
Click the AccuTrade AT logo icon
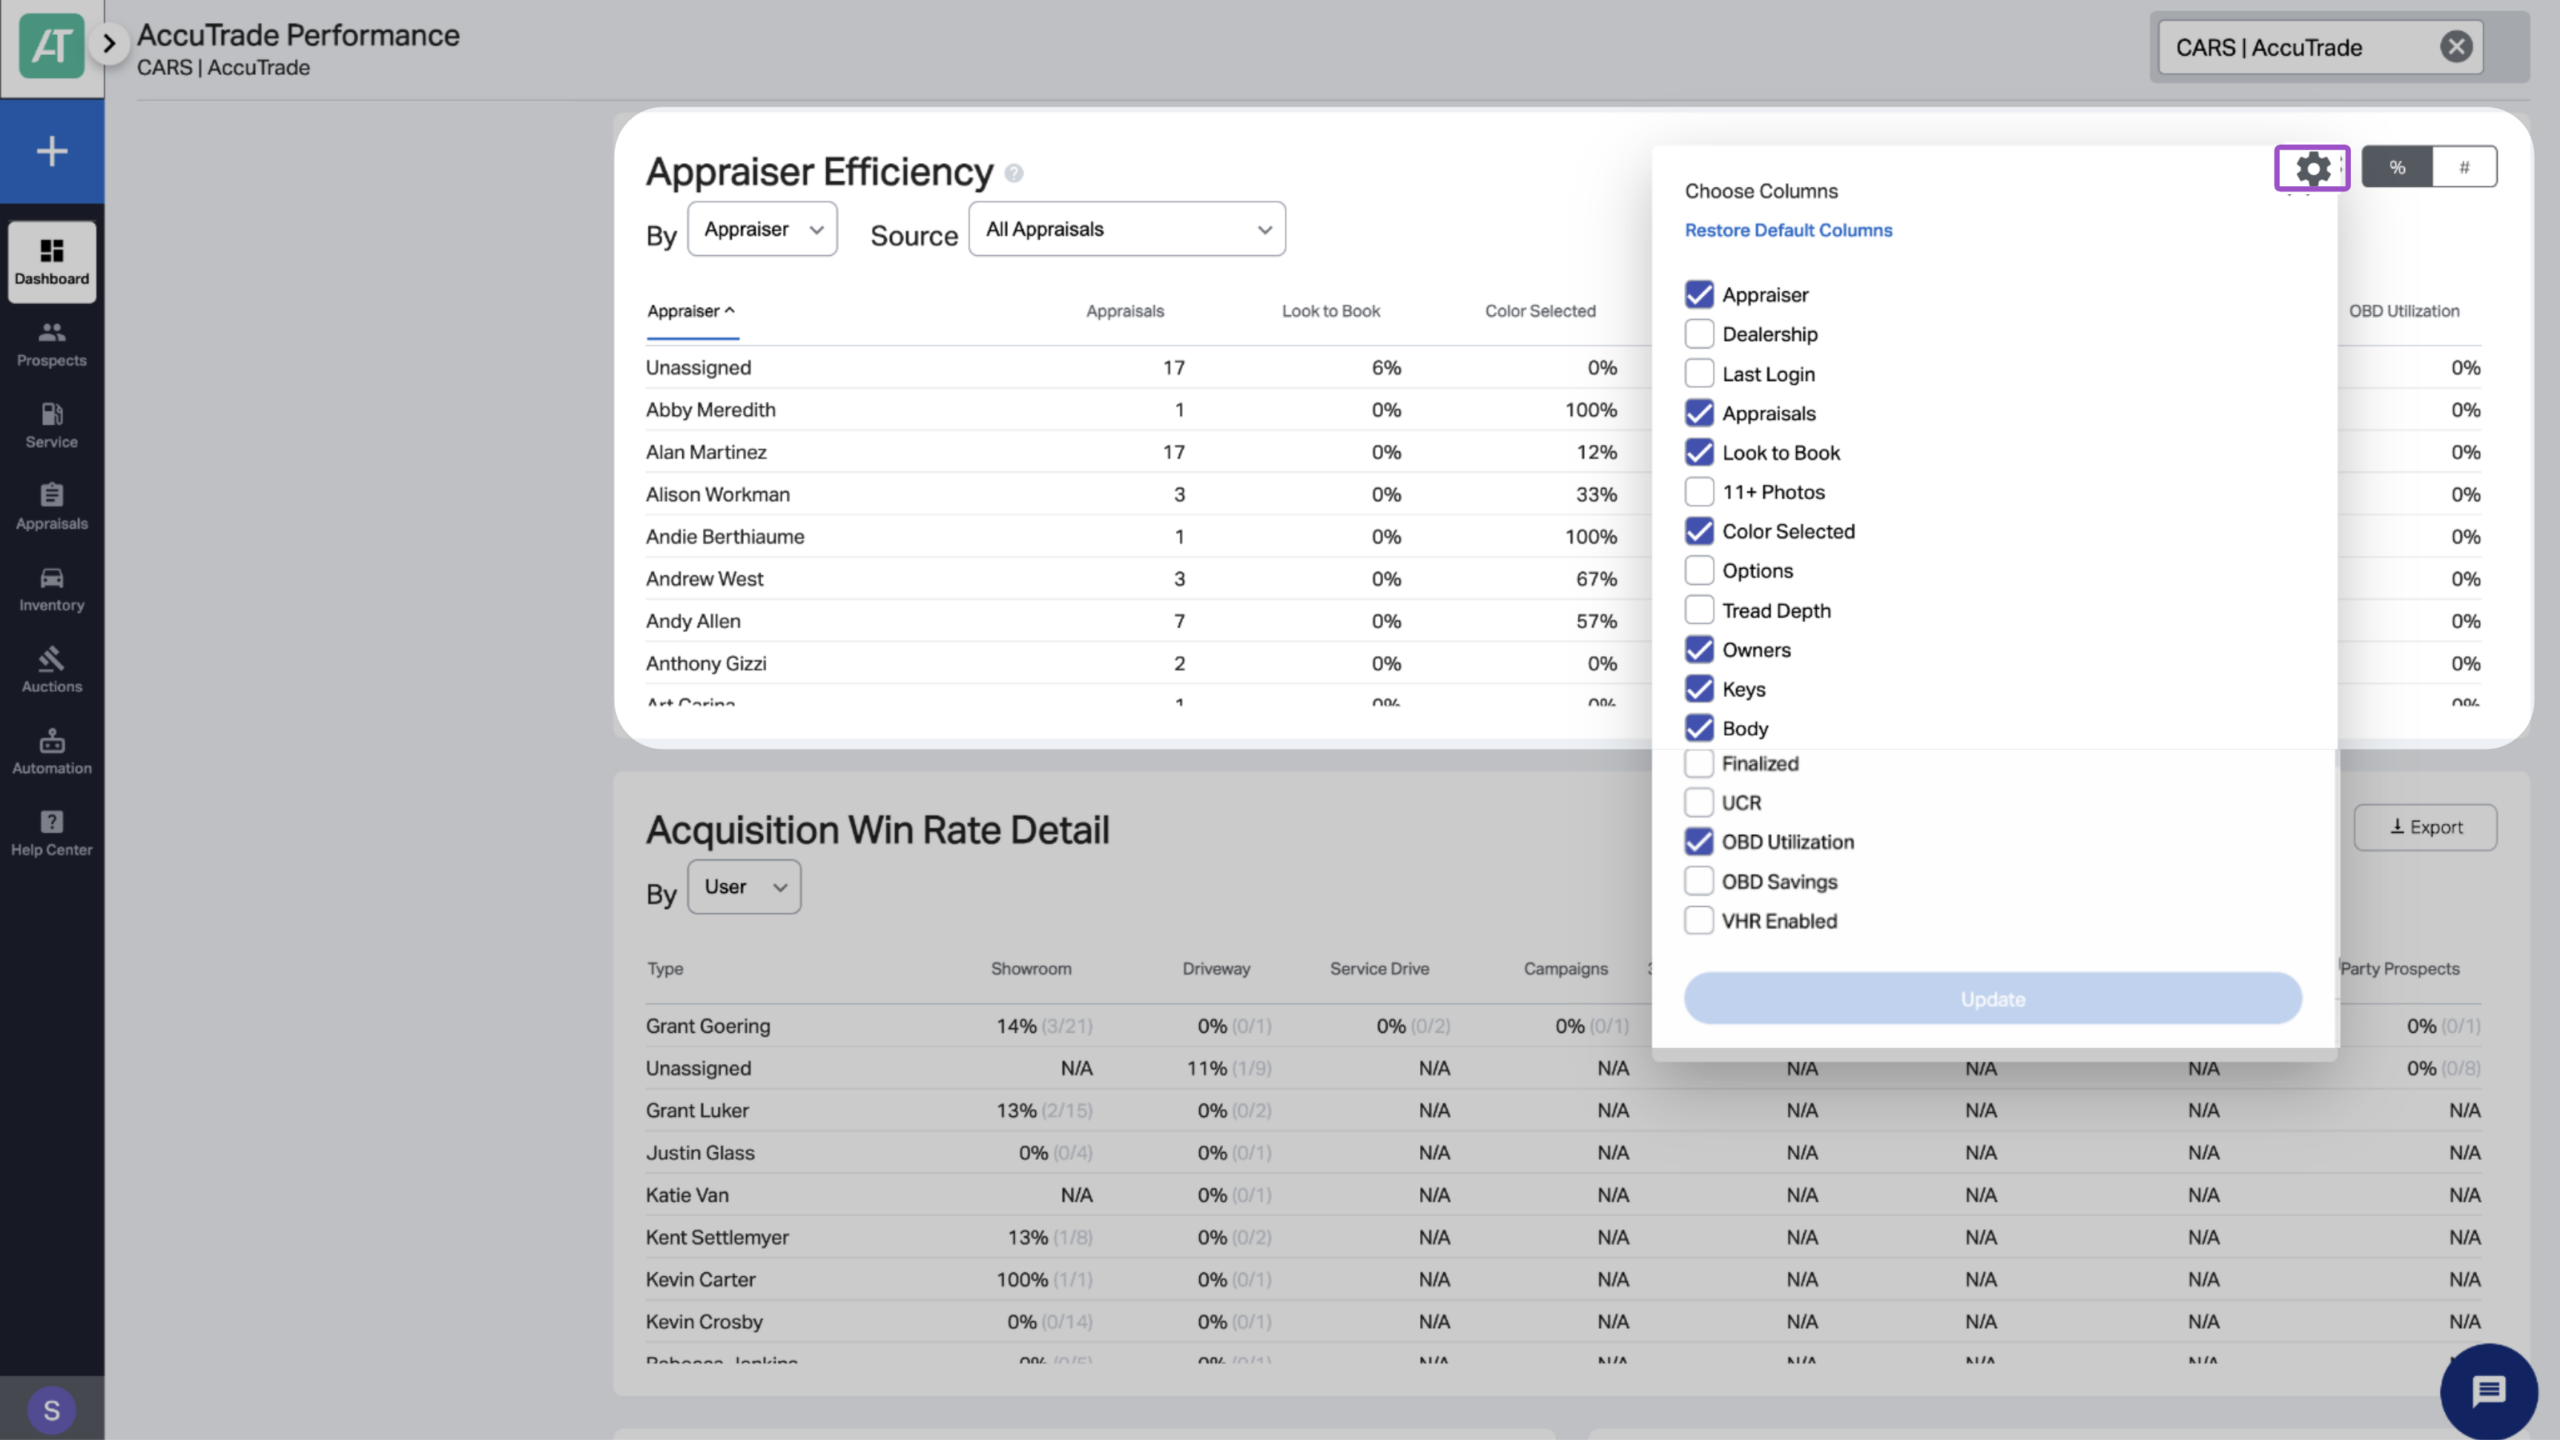click(x=51, y=45)
